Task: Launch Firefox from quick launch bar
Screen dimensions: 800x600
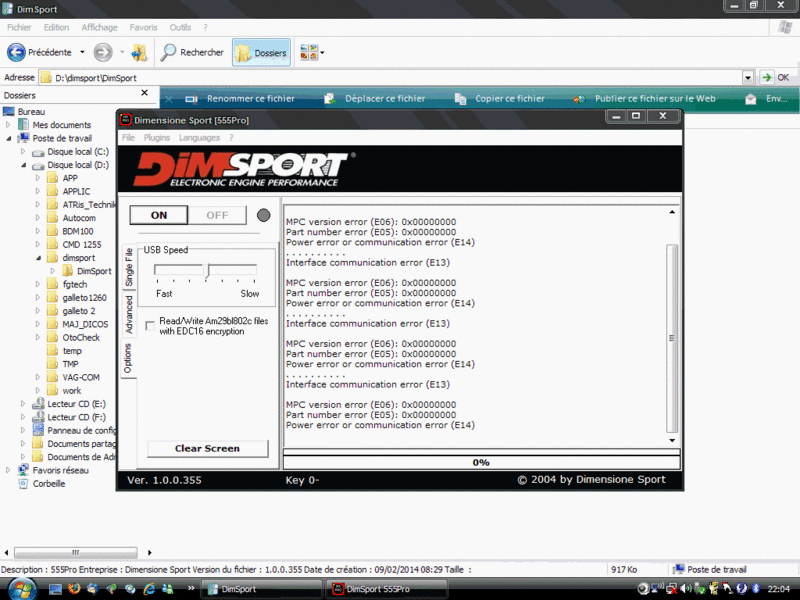Action: pos(74,589)
